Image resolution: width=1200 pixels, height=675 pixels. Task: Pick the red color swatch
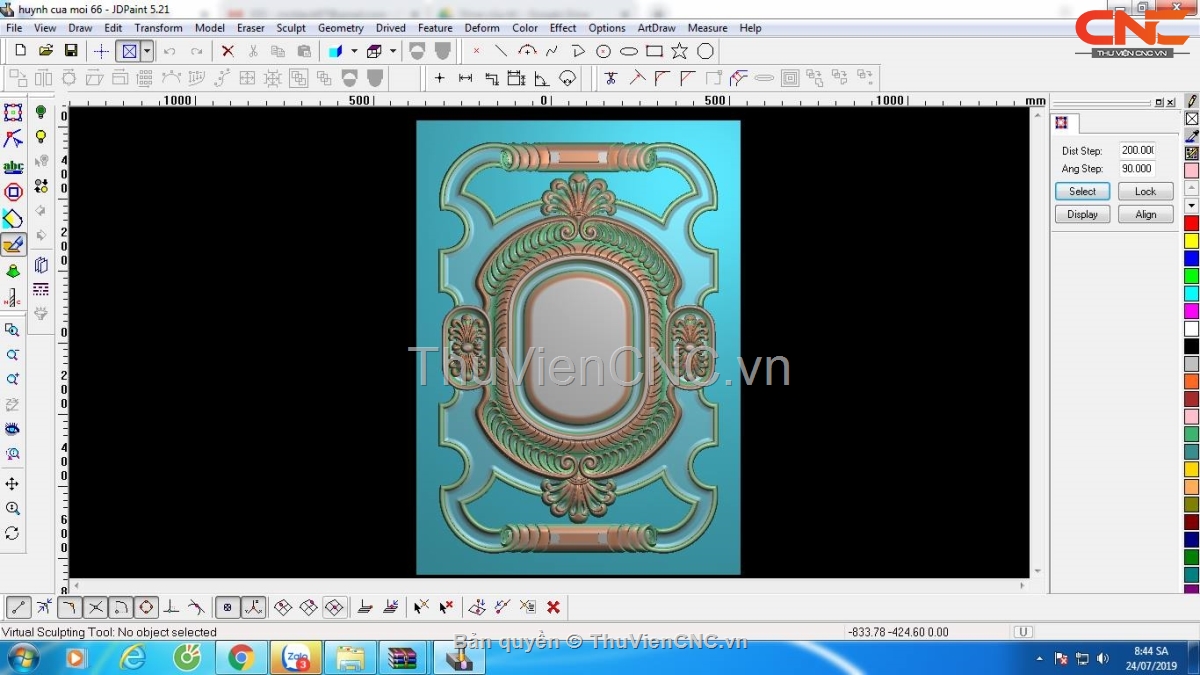pyautogui.click(x=1192, y=223)
